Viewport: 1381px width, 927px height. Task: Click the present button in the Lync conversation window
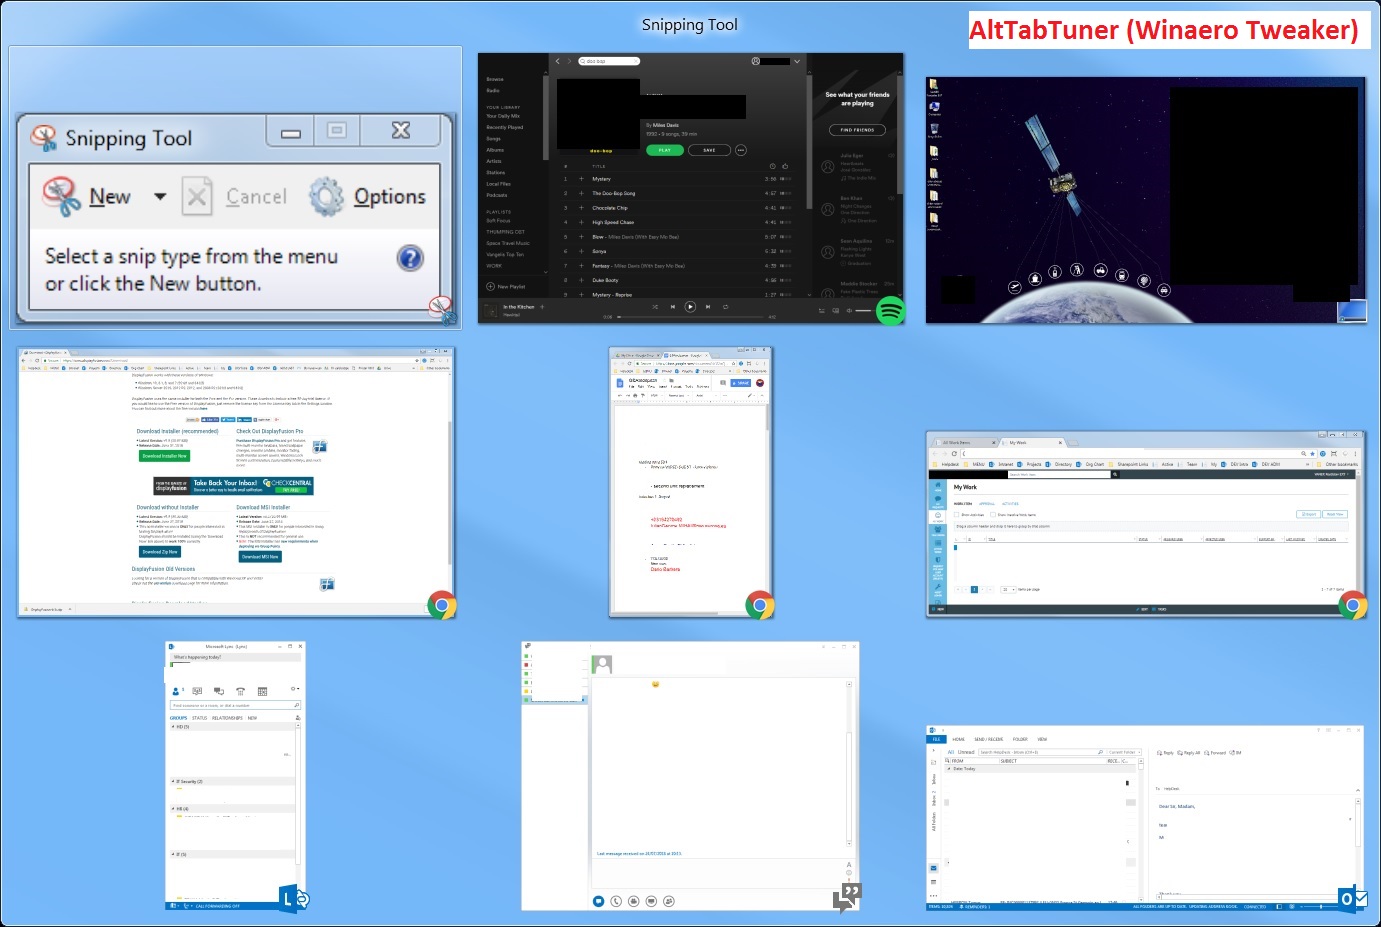tap(651, 901)
